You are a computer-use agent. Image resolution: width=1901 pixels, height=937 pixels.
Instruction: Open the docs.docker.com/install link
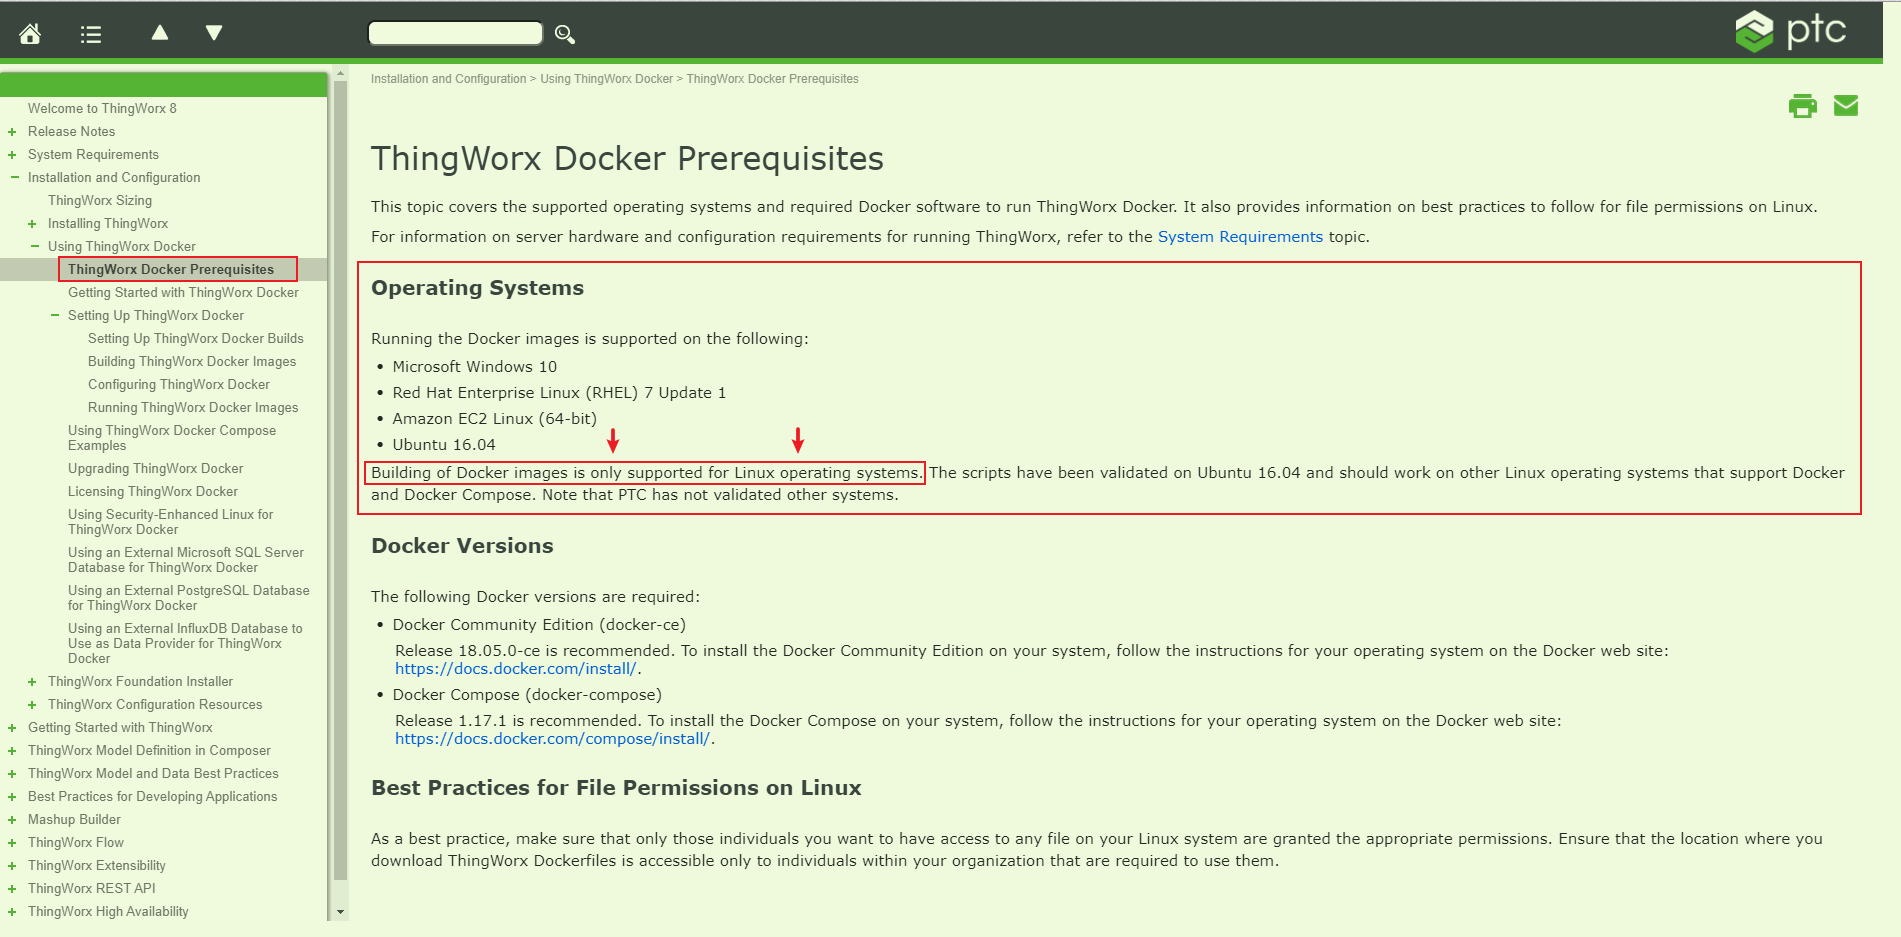tap(515, 668)
